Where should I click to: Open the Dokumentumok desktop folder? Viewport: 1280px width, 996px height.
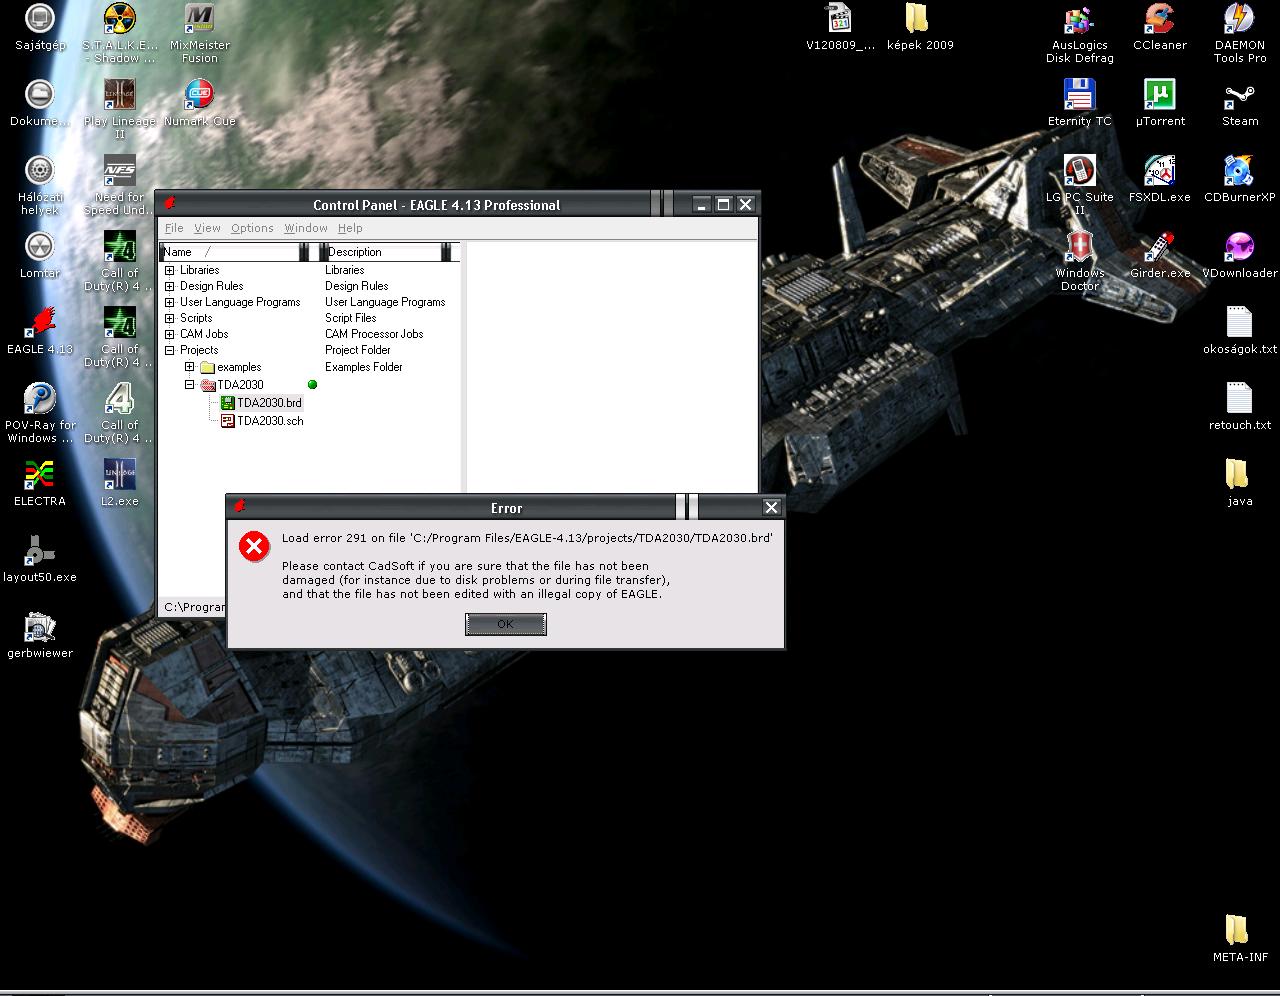pyautogui.click(x=40, y=104)
